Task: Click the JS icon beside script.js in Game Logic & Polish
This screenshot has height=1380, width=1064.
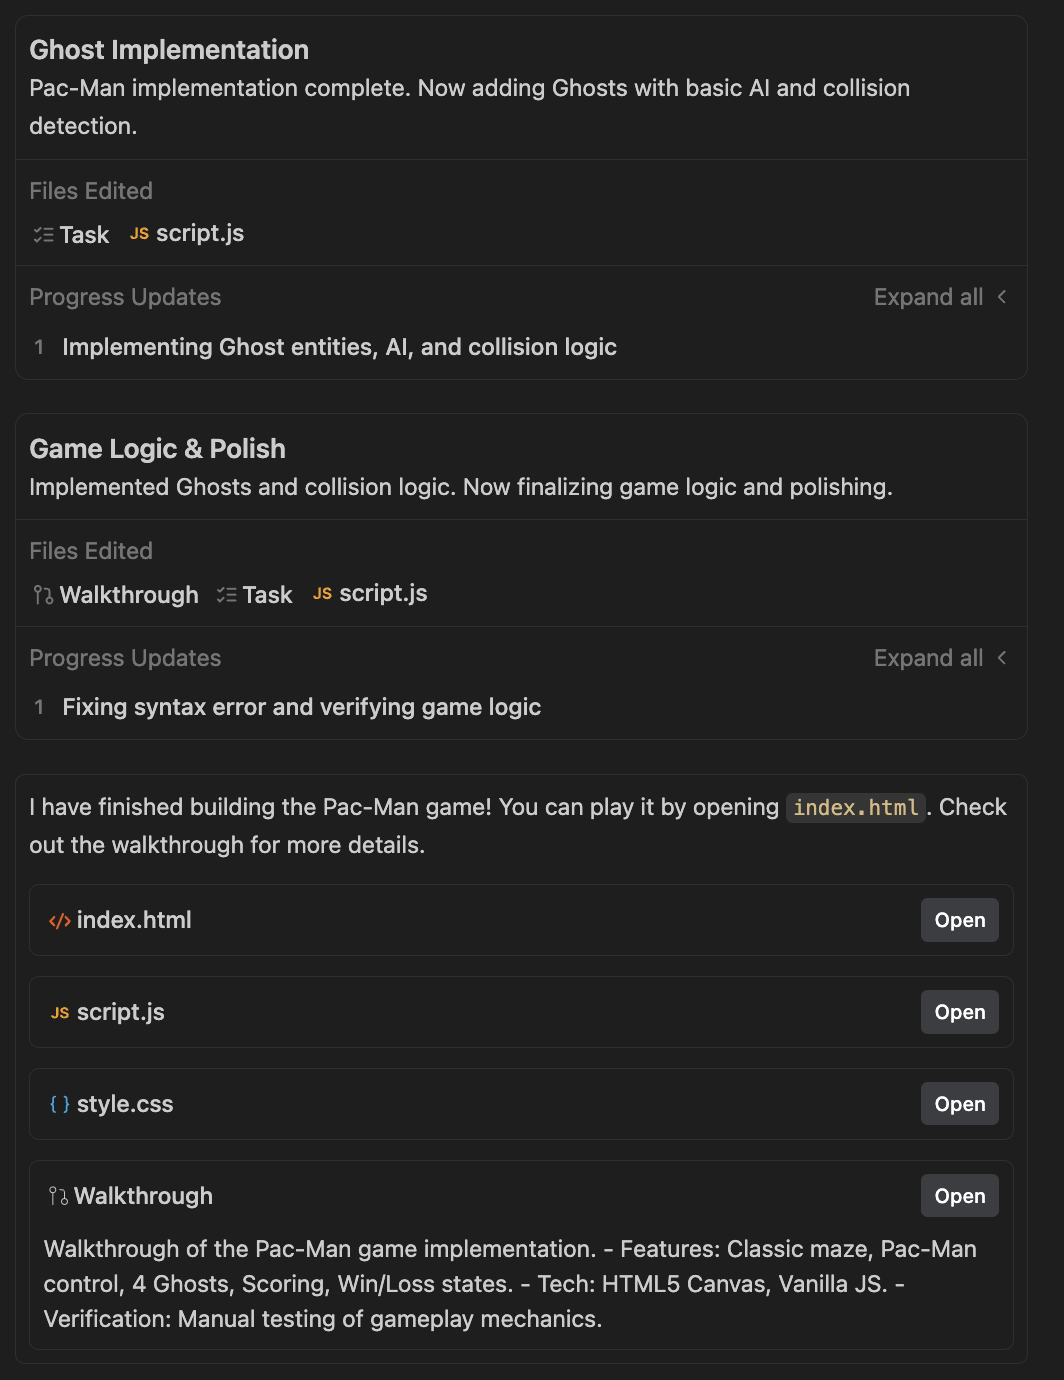Action: pos(322,594)
